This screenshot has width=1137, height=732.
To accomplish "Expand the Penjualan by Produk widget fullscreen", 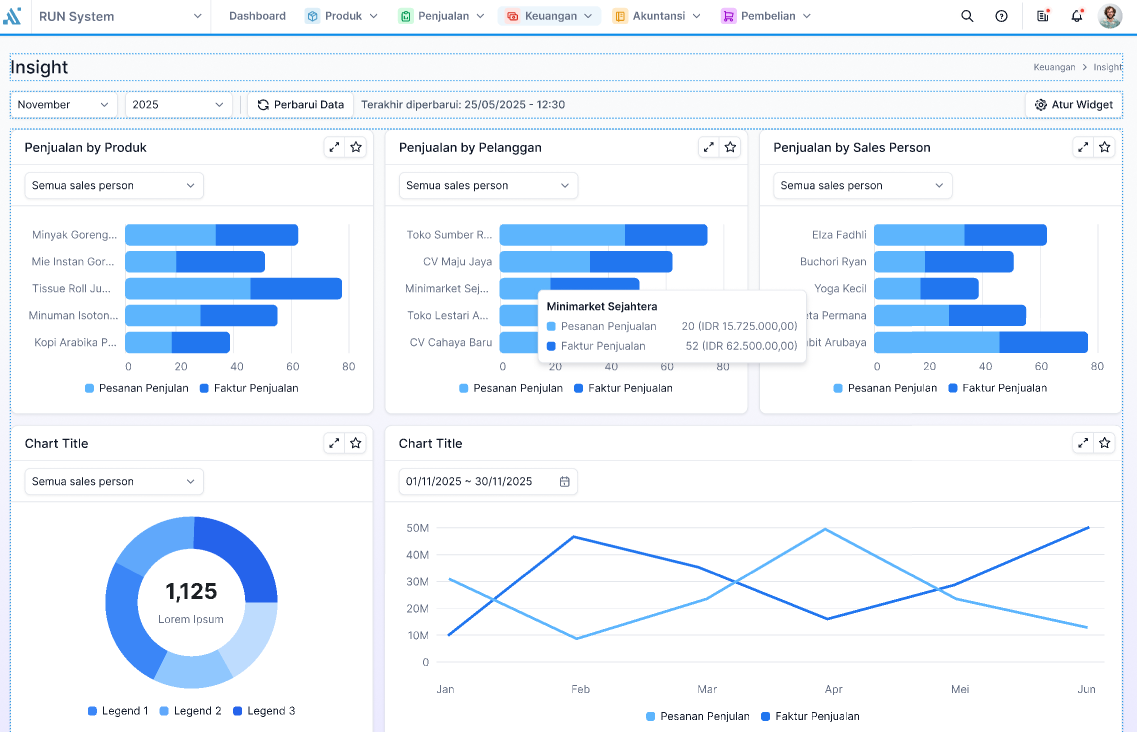I will (334, 147).
